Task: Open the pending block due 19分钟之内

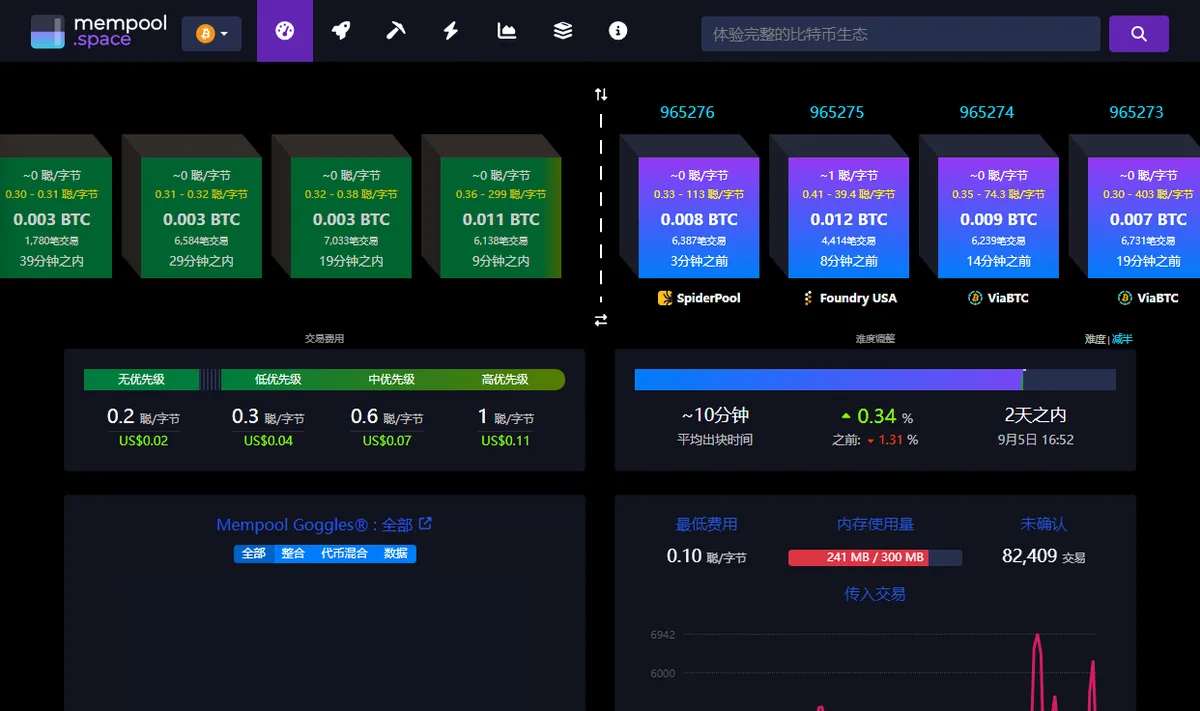Action: [350, 217]
